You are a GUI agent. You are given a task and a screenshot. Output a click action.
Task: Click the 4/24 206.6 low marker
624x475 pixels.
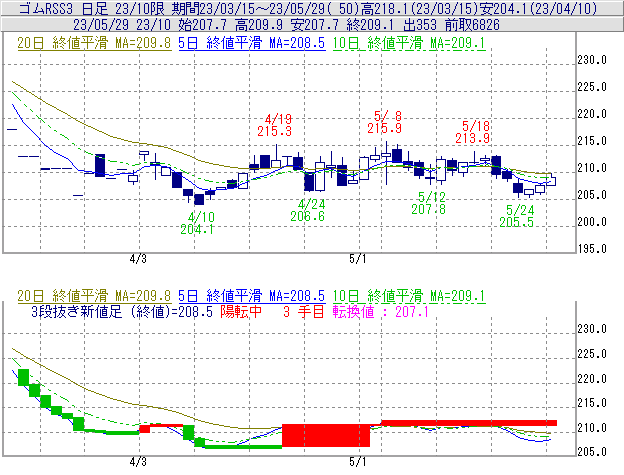tap(308, 210)
